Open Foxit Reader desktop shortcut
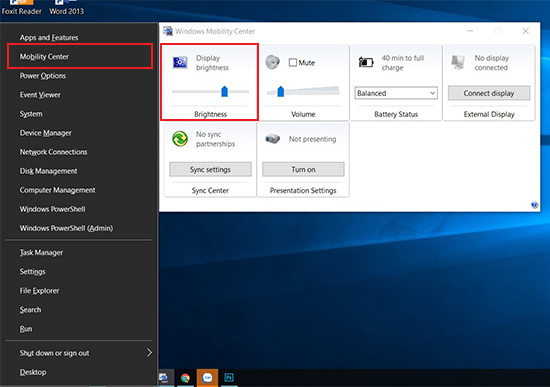The image size is (550, 387). [x=21, y=8]
